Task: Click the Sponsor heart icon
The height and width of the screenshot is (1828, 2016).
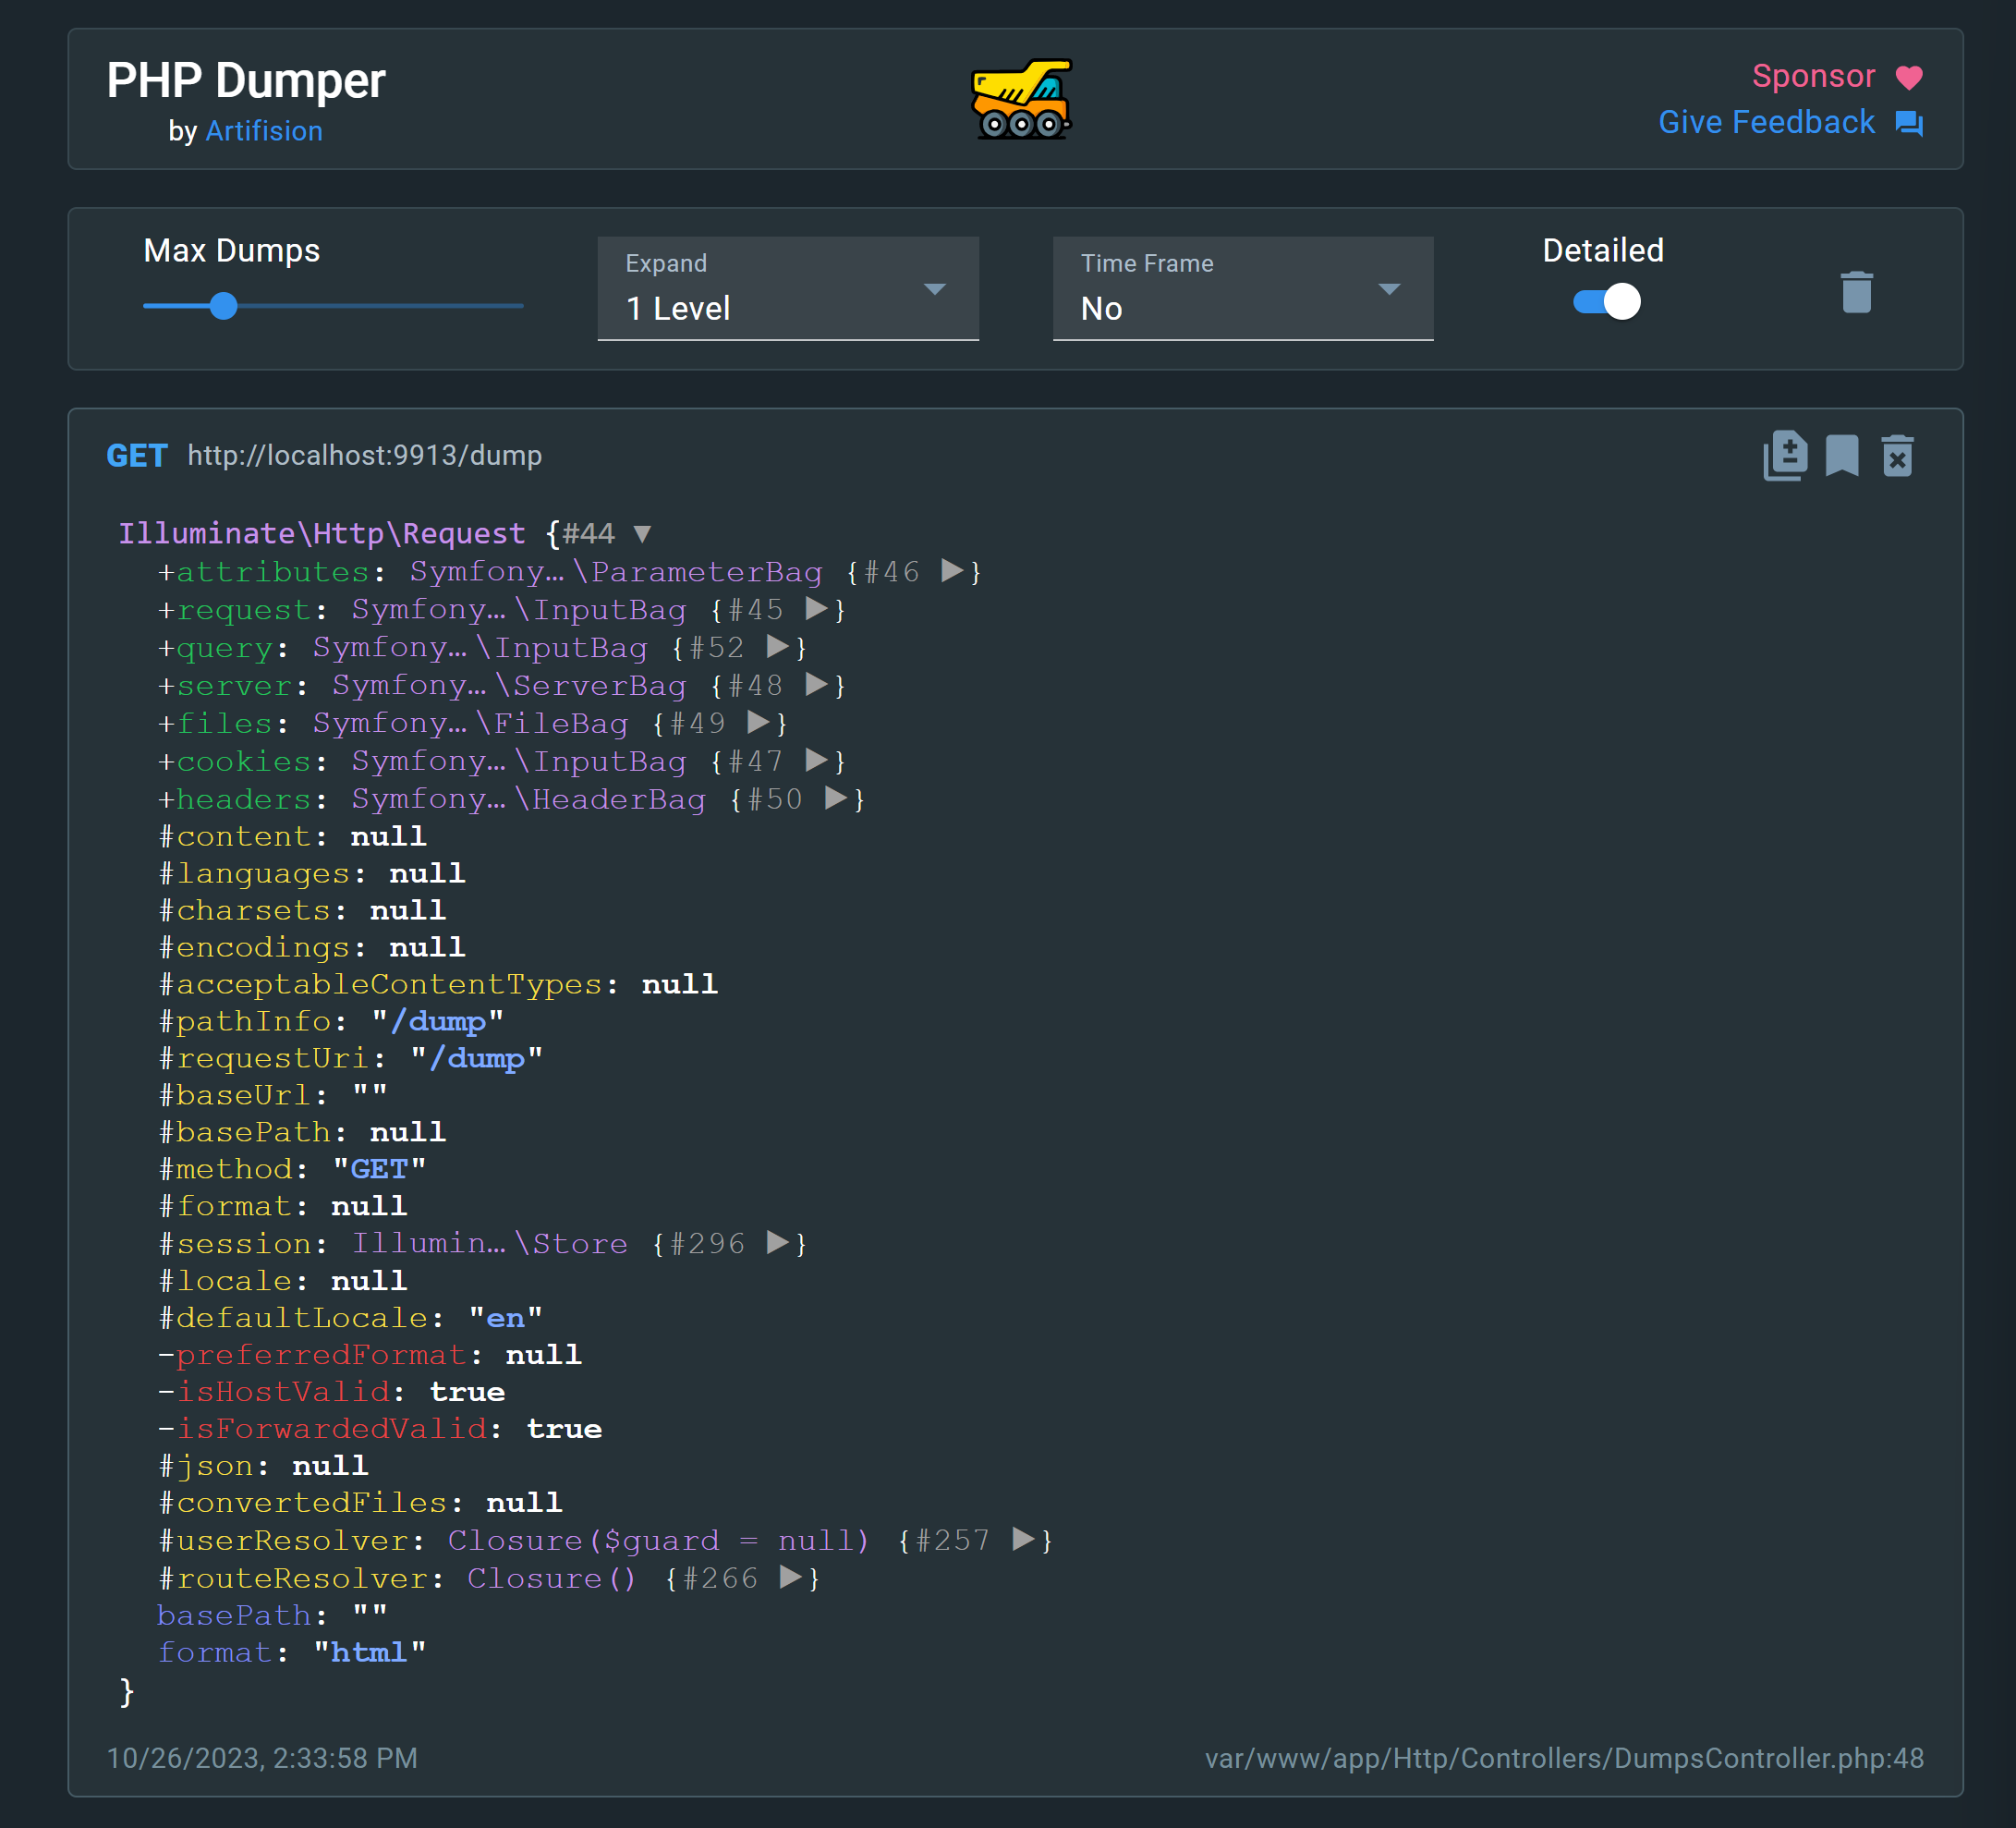Action: (x=1908, y=77)
